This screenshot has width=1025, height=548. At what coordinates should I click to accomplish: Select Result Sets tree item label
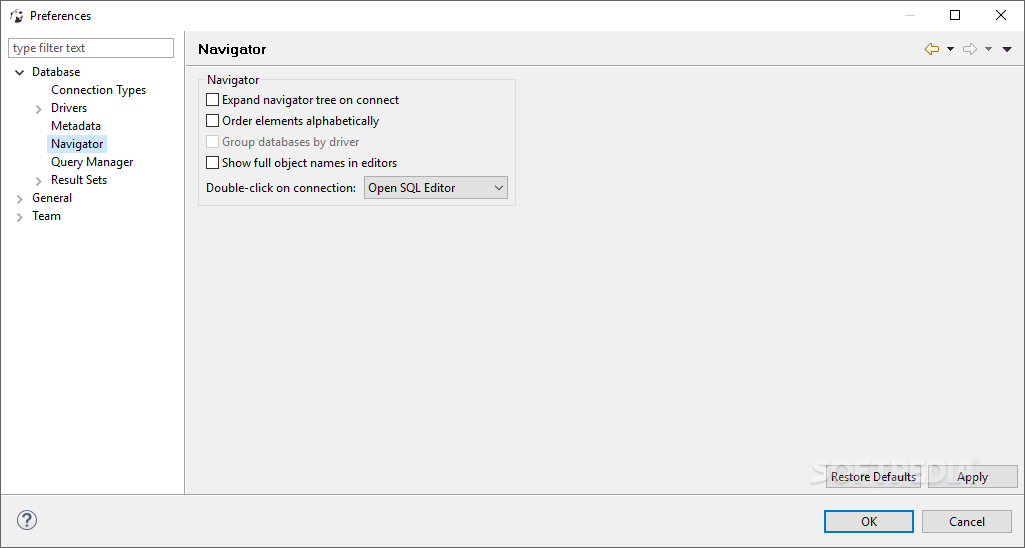coord(78,180)
